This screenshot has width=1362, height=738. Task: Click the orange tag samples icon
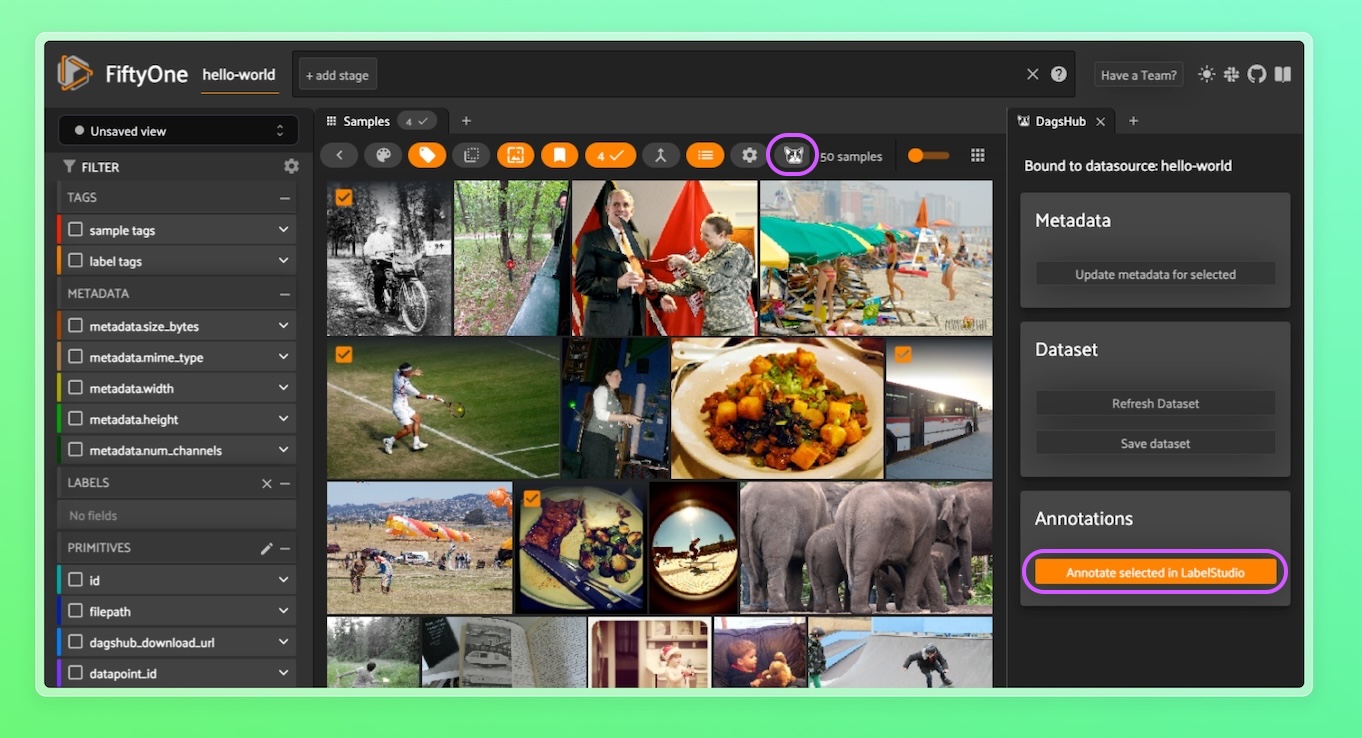(427, 156)
